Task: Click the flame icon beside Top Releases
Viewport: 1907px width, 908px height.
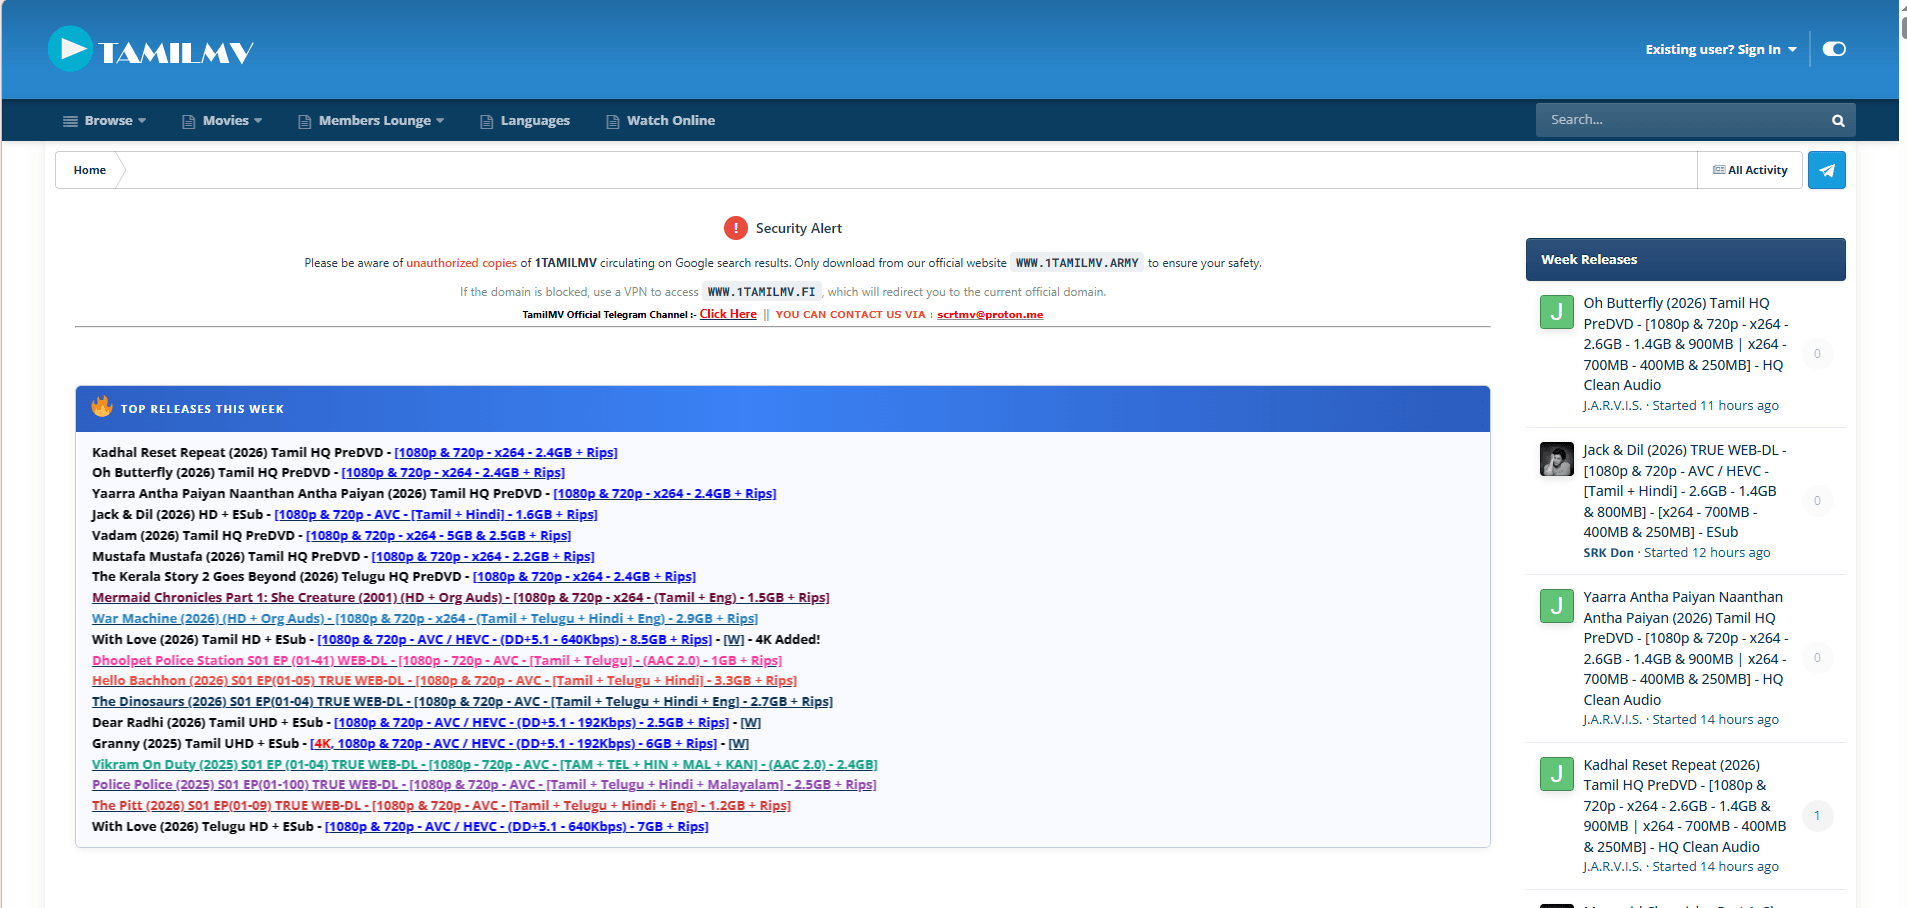Action: [x=102, y=407]
